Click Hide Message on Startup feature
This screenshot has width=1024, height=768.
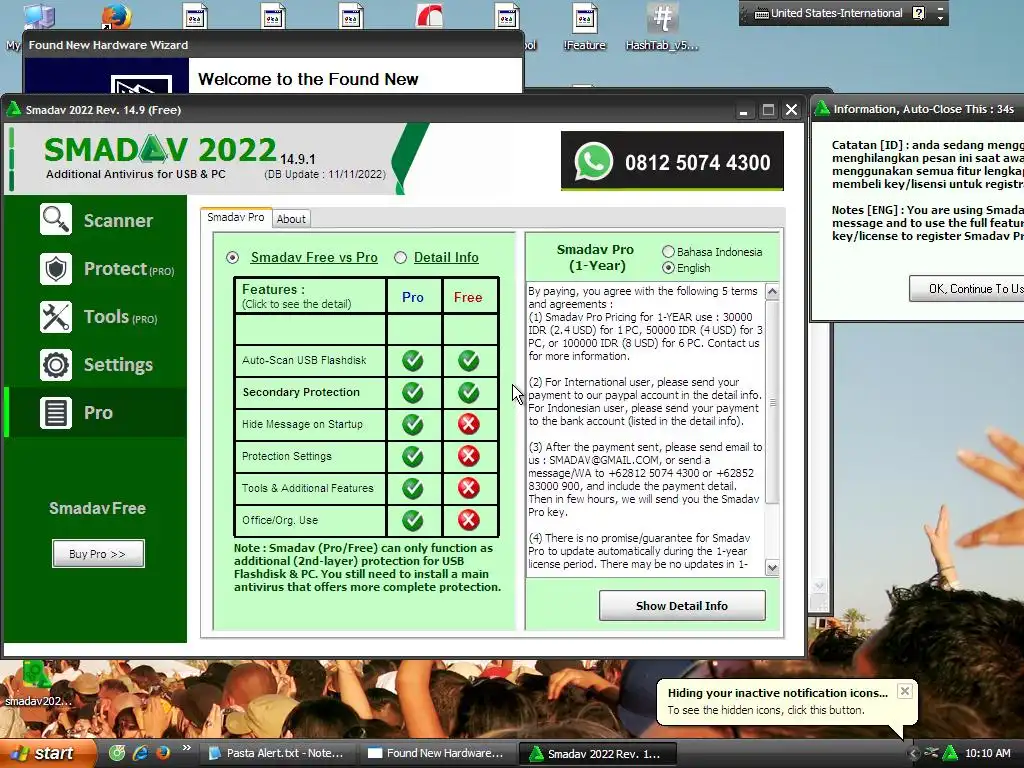coord(302,424)
